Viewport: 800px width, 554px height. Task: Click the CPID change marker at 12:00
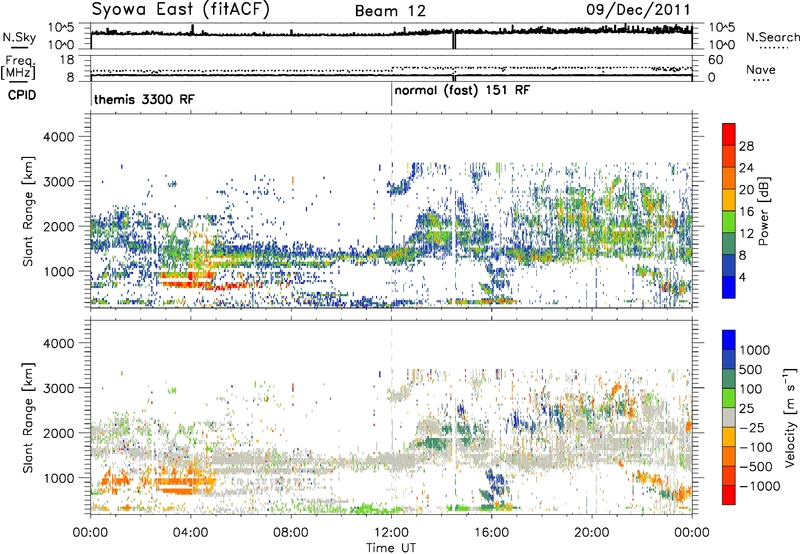click(x=391, y=95)
